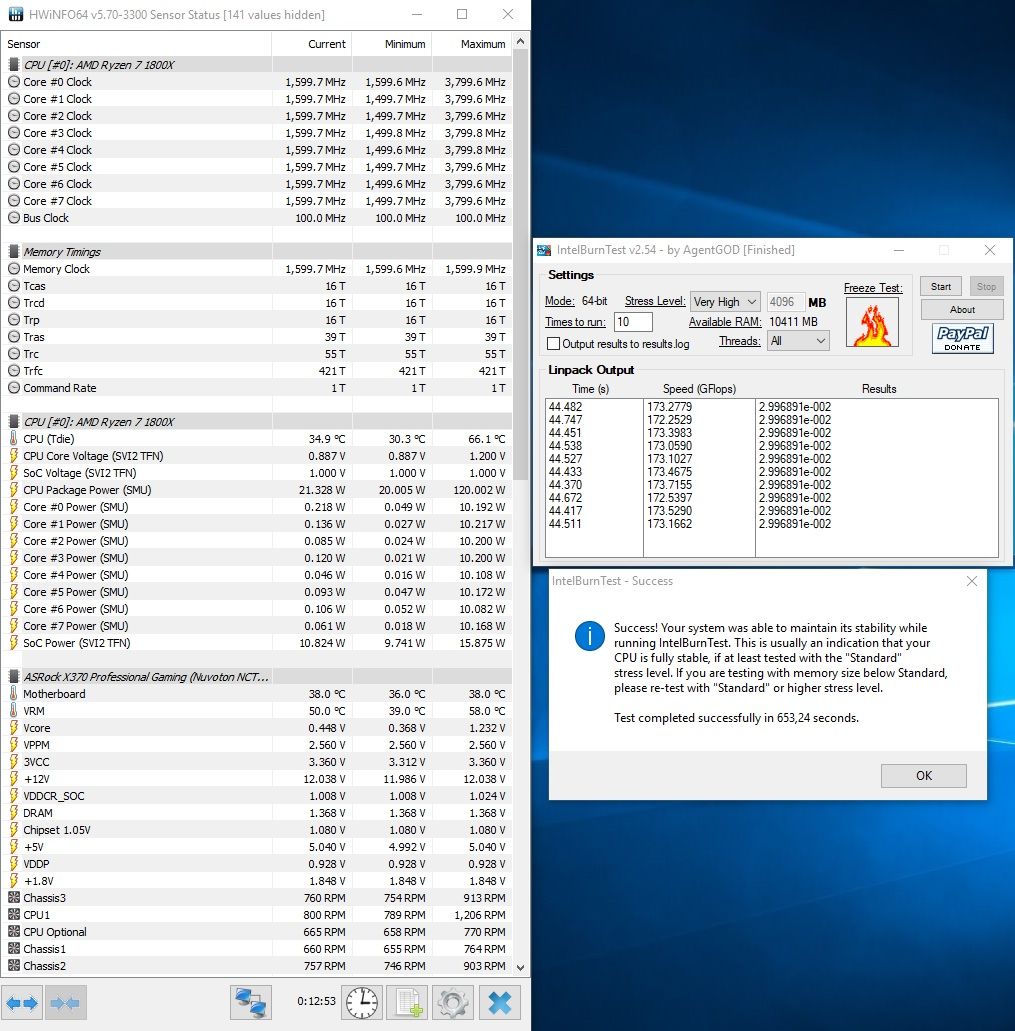Click the PayPal Donate button
This screenshot has width=1015, height=1031.
coord(962,339)
